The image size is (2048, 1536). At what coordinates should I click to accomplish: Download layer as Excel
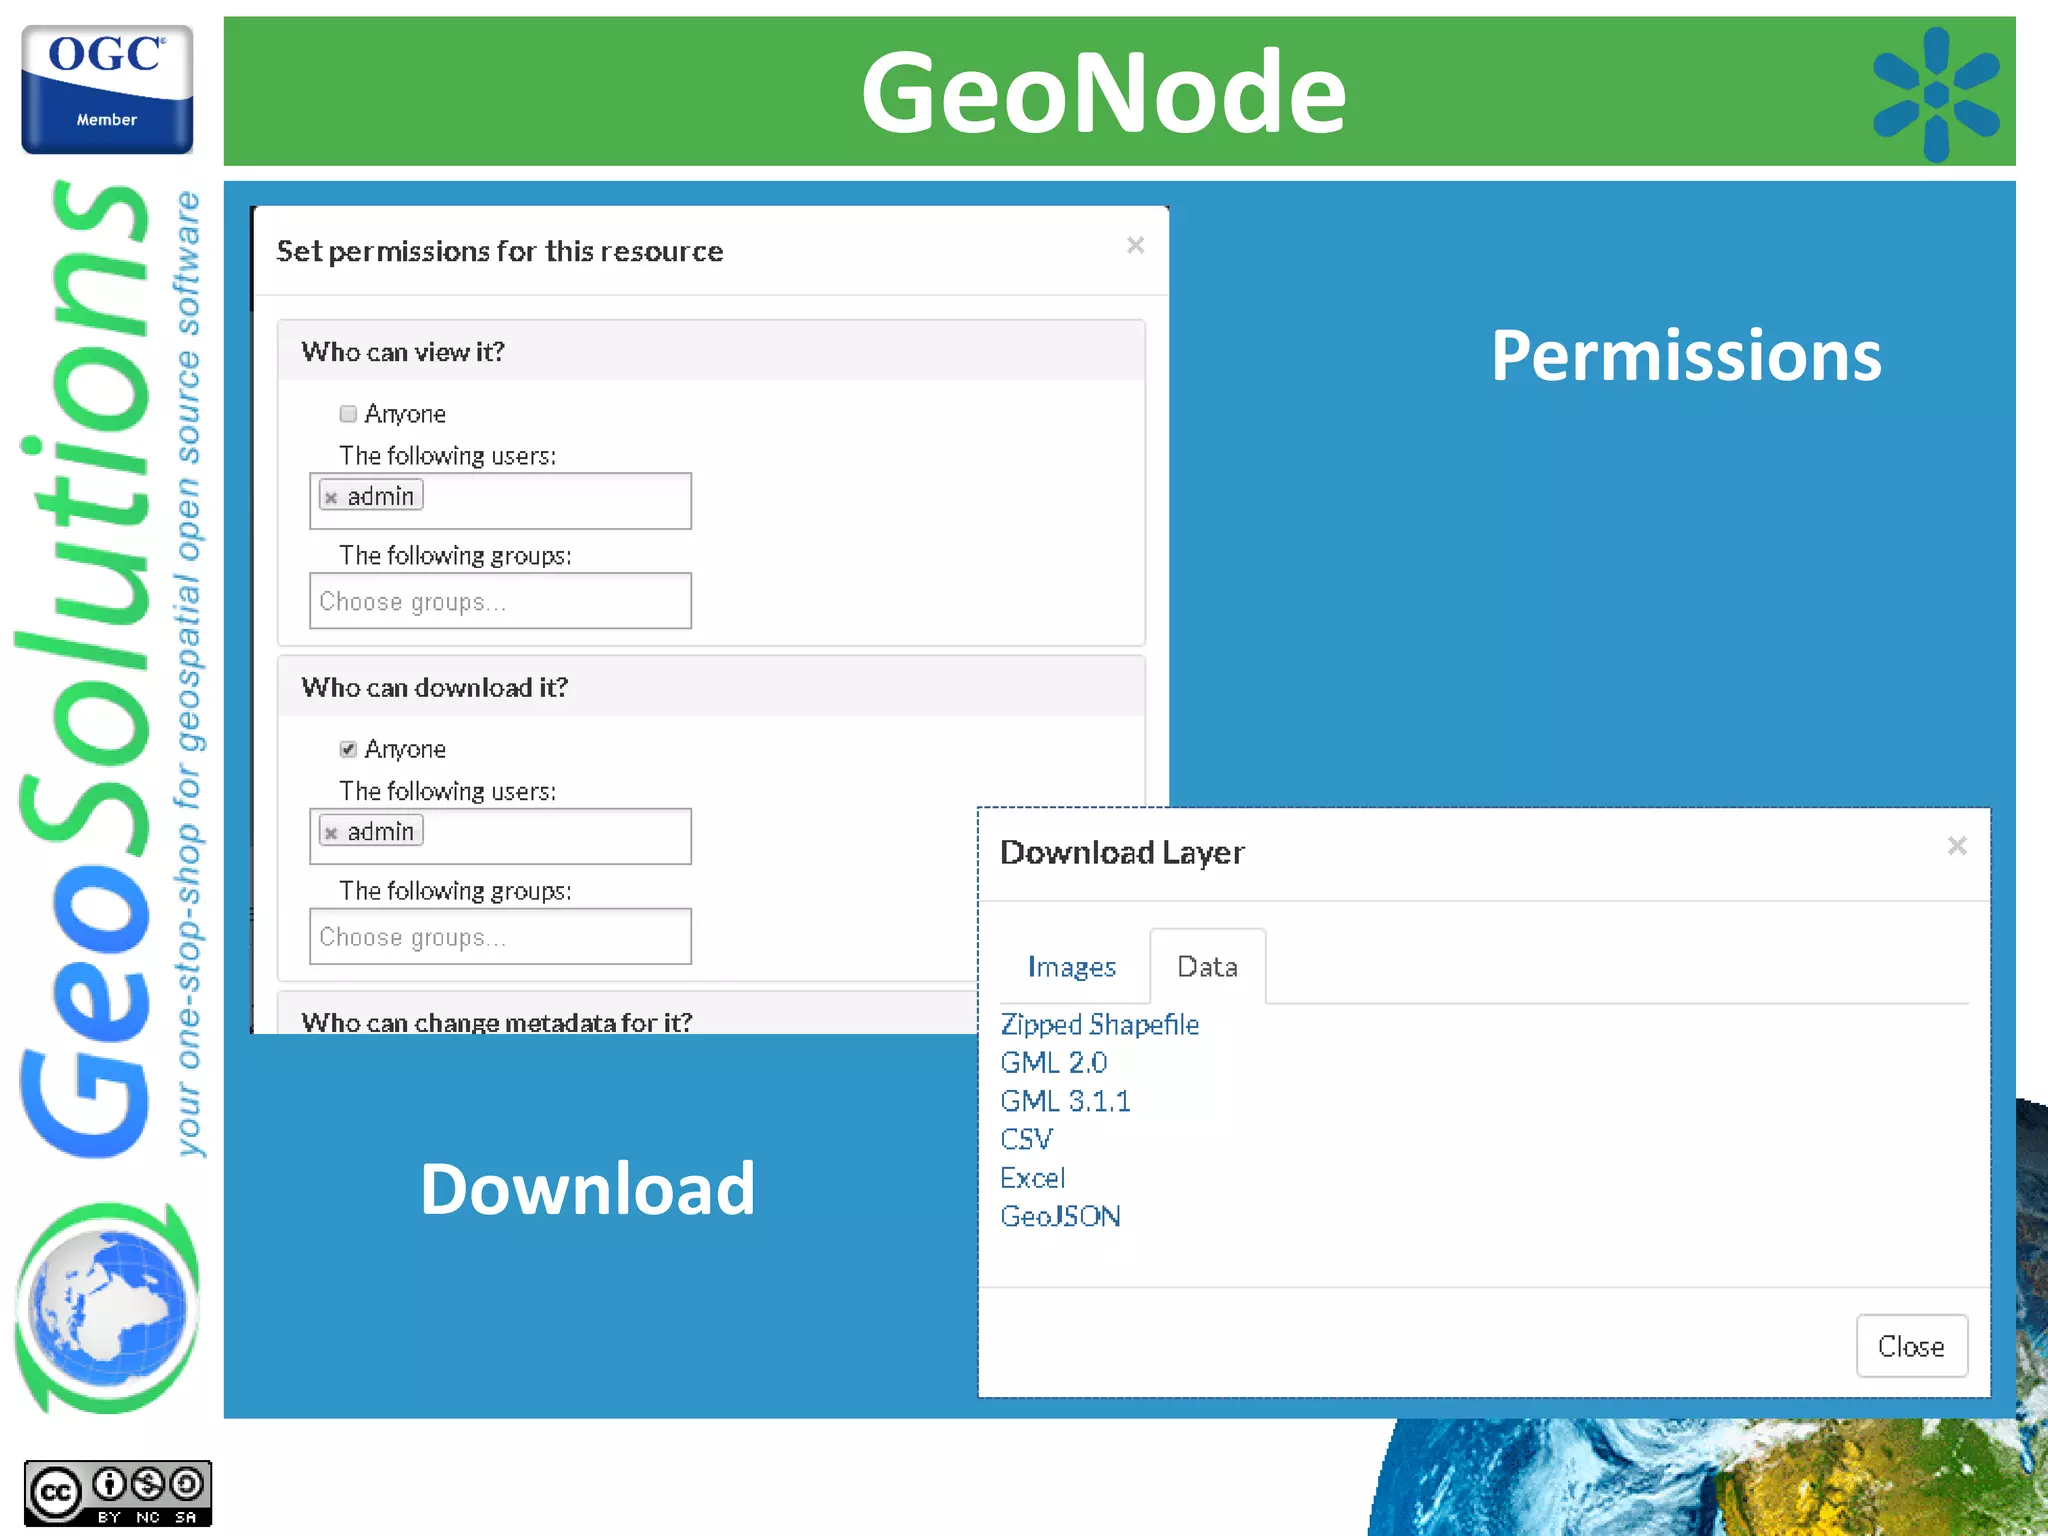coord(1032,1178)
